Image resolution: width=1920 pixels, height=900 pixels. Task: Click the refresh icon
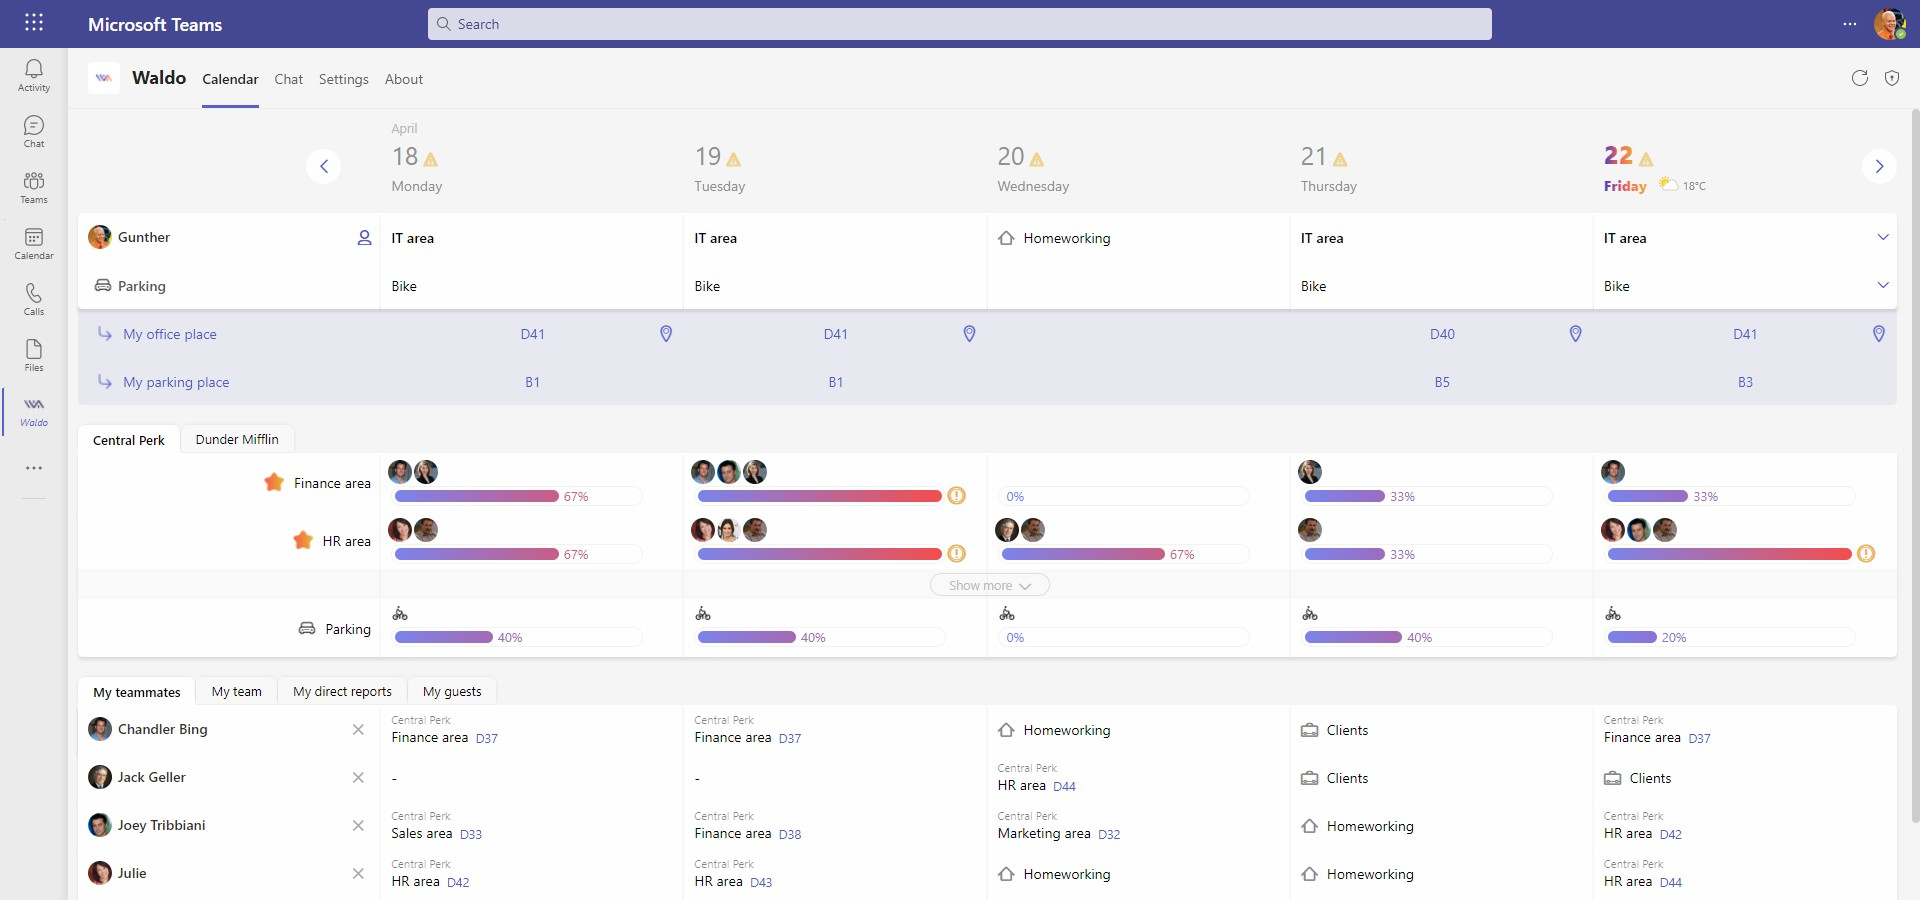click(1859, 78)
